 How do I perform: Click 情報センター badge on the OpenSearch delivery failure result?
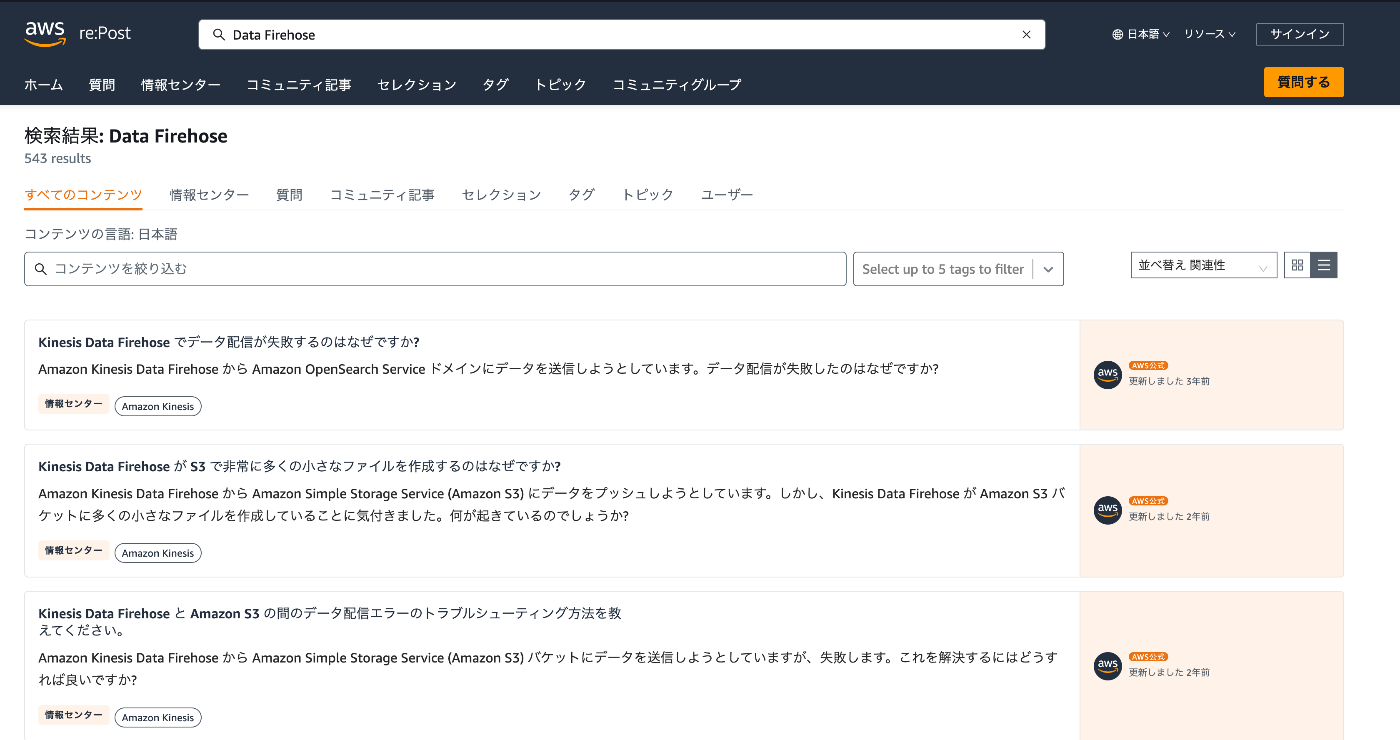pyautogui.click(x=74, y=404)
